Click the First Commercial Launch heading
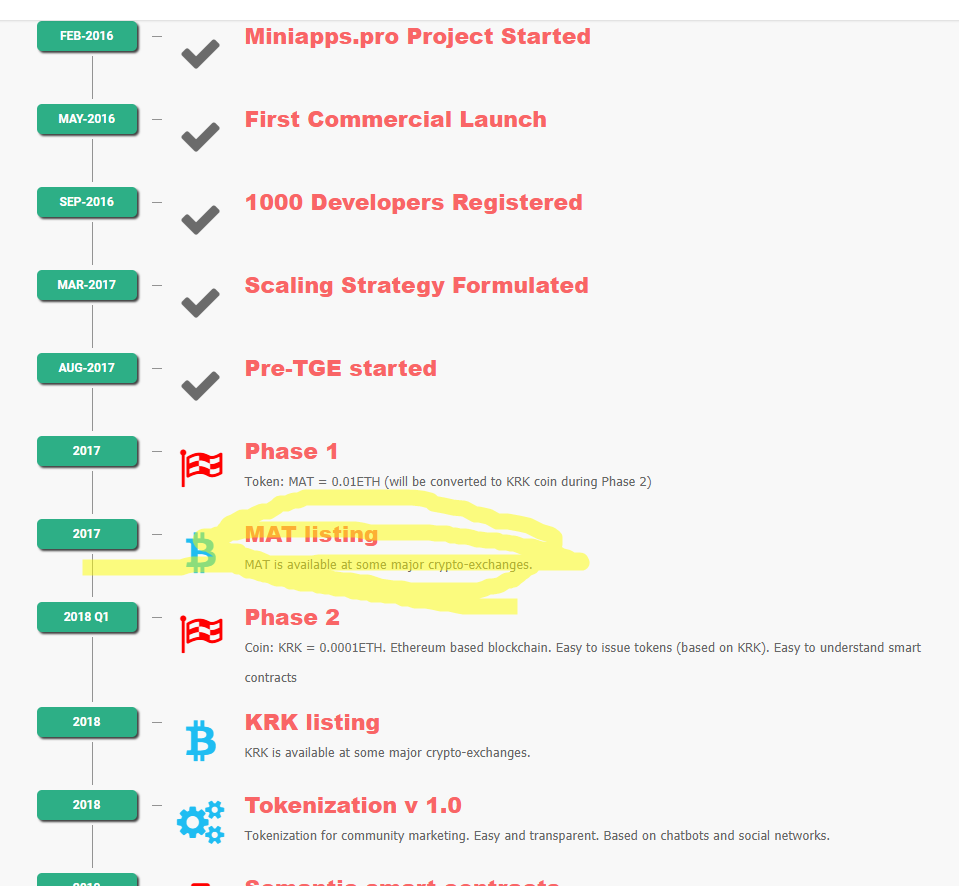959x886 pixels. (396, 119)
